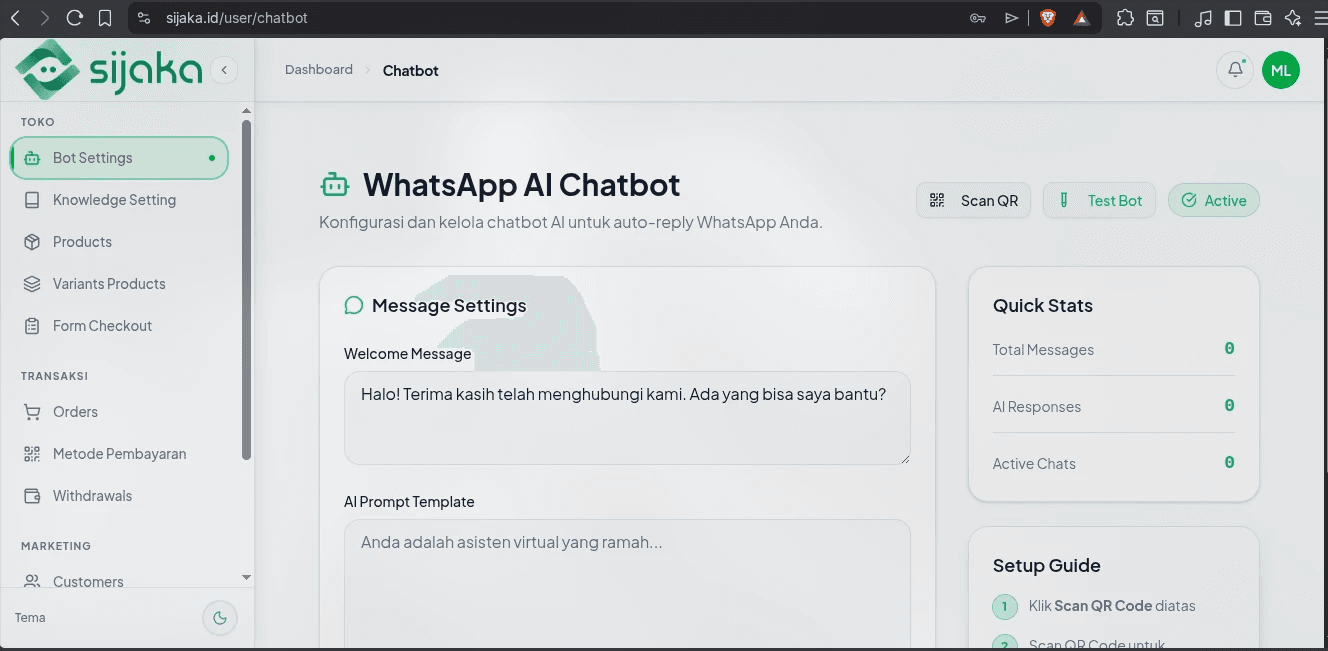Open the Brave wallet icon
1328x651 pixels.
click(x=1262, y=18)
